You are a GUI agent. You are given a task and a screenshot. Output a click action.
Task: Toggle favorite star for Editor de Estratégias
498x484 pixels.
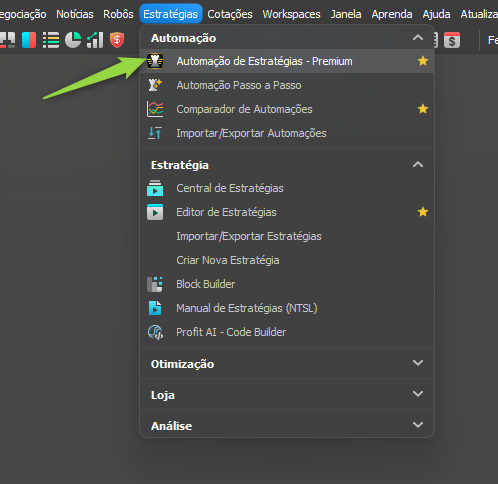pos(423,212)
